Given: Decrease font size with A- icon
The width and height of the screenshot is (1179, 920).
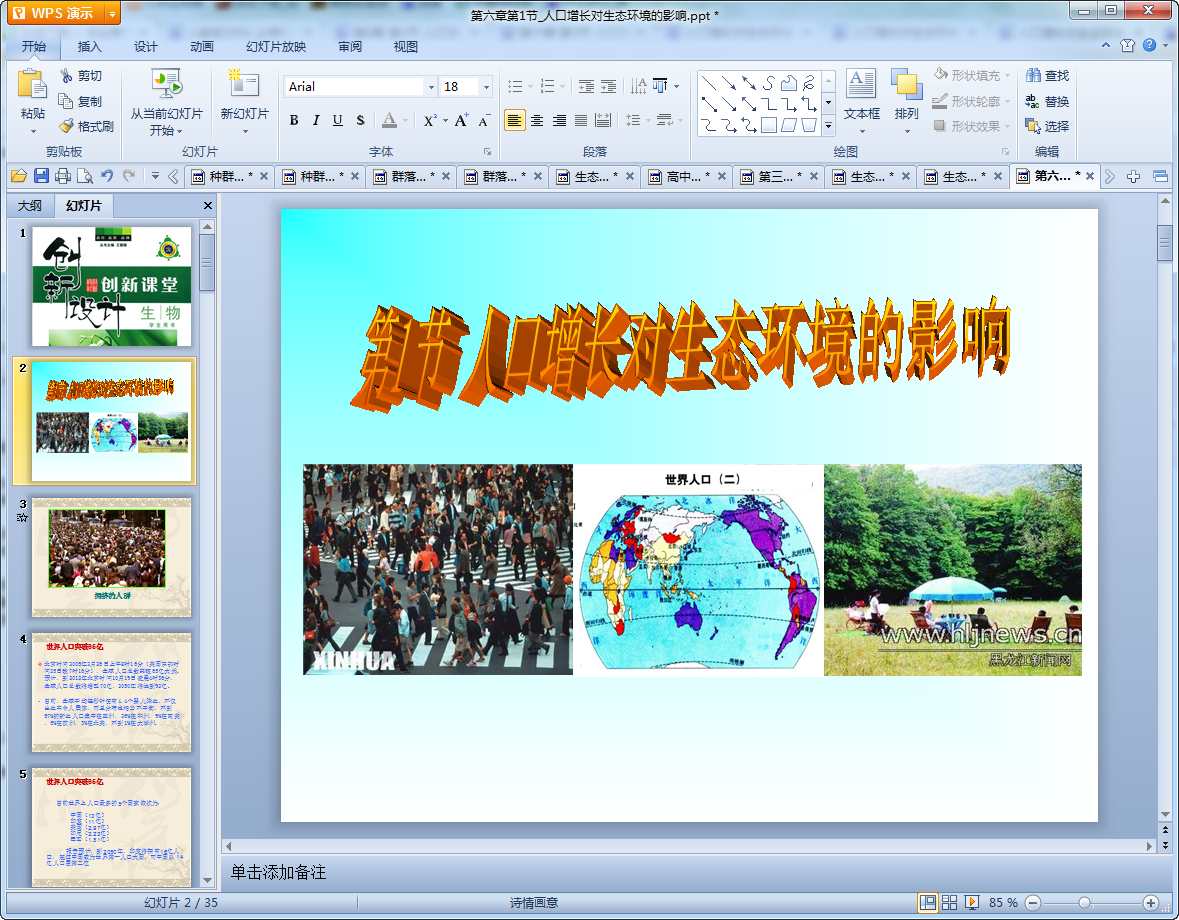Looking at the screenshot, I should pyautogui.click(x=483, y=120).
